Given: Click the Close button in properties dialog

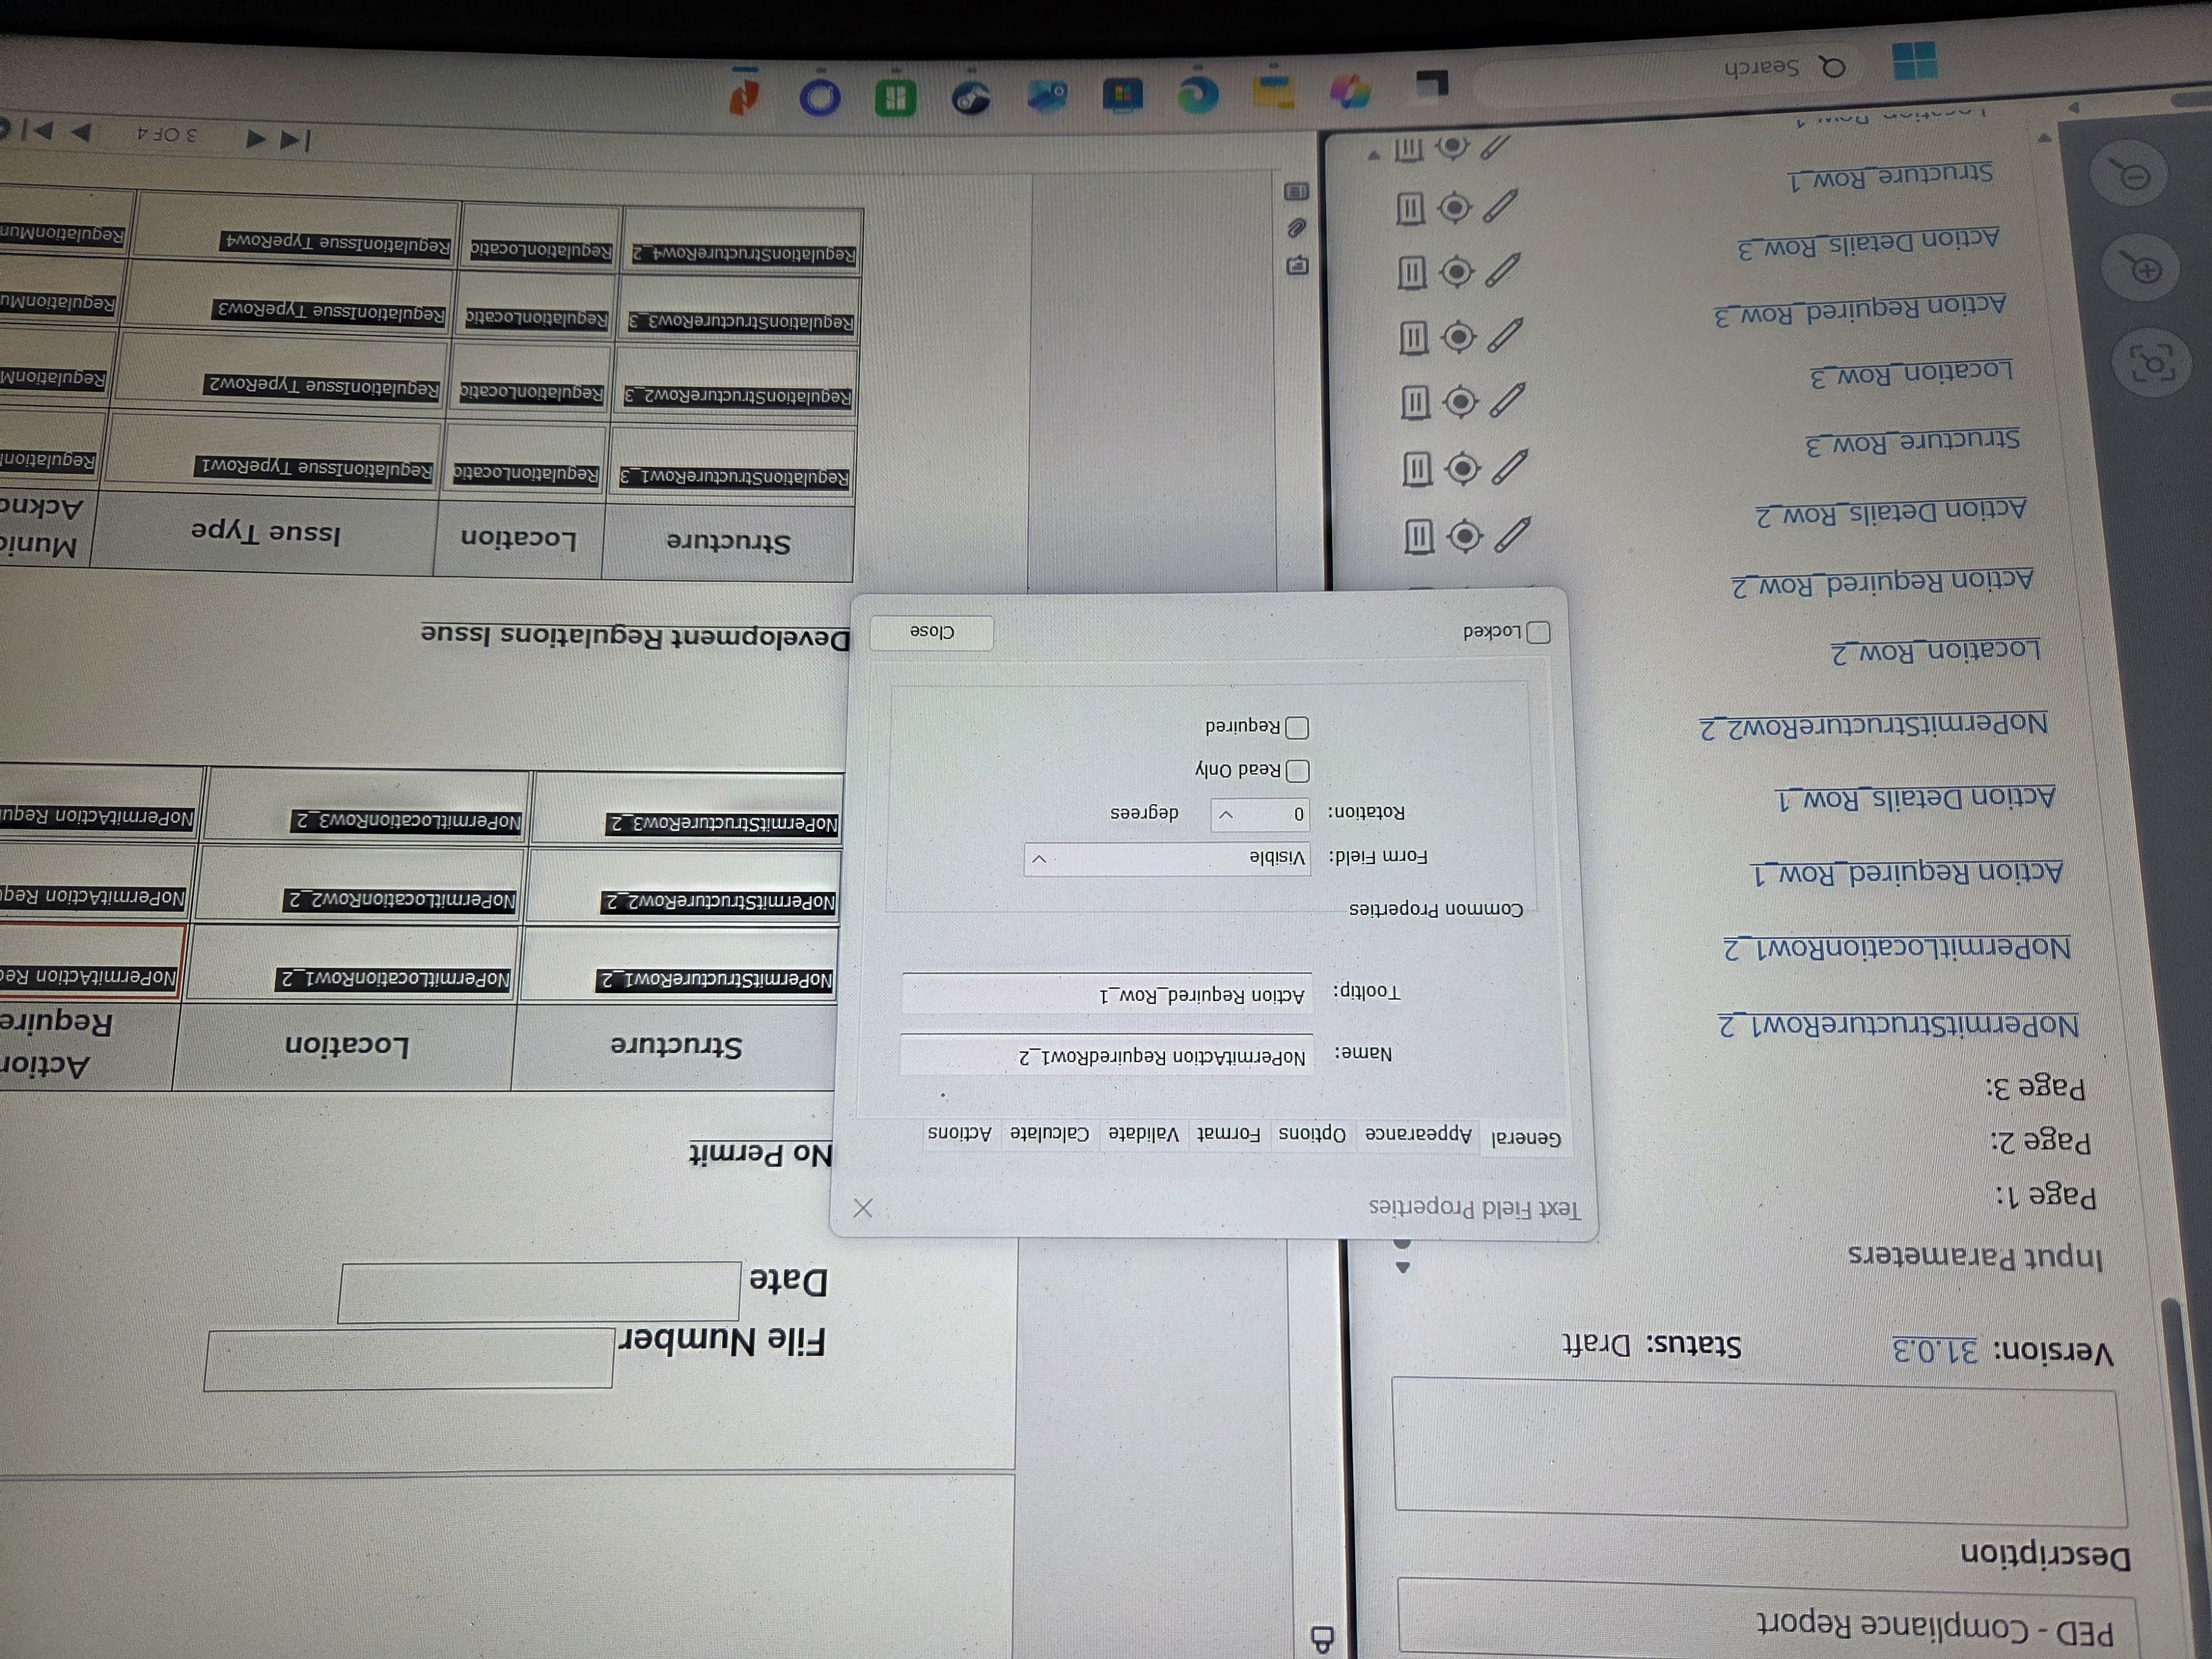Looking at the screenshot, I should click(x=932, y=632).
